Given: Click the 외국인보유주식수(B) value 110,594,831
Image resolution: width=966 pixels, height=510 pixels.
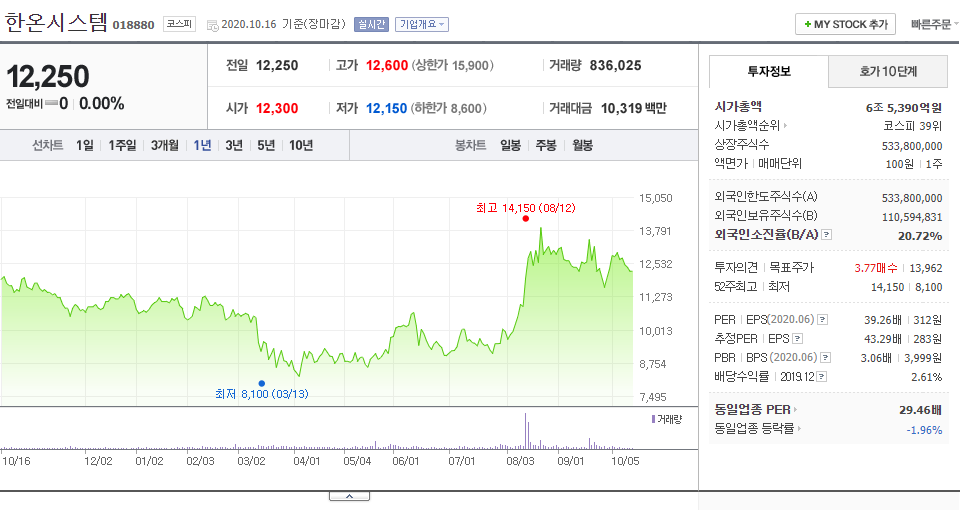Looking at the screenshot, I should (912, 217).
